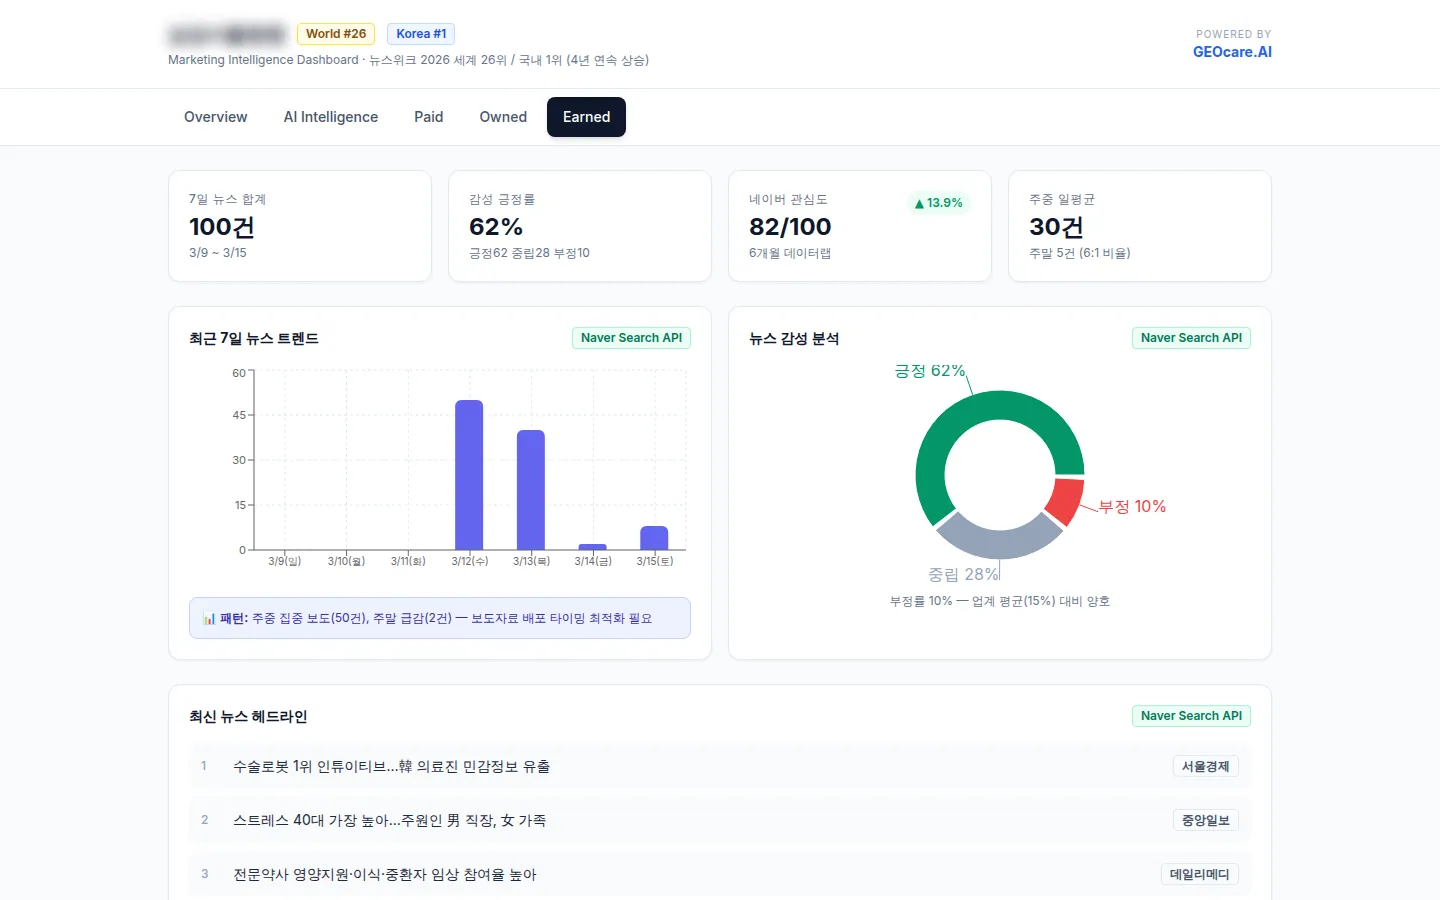Click the World #26 badge
The image size is (1440, 900).
click(x=336, y=34)
